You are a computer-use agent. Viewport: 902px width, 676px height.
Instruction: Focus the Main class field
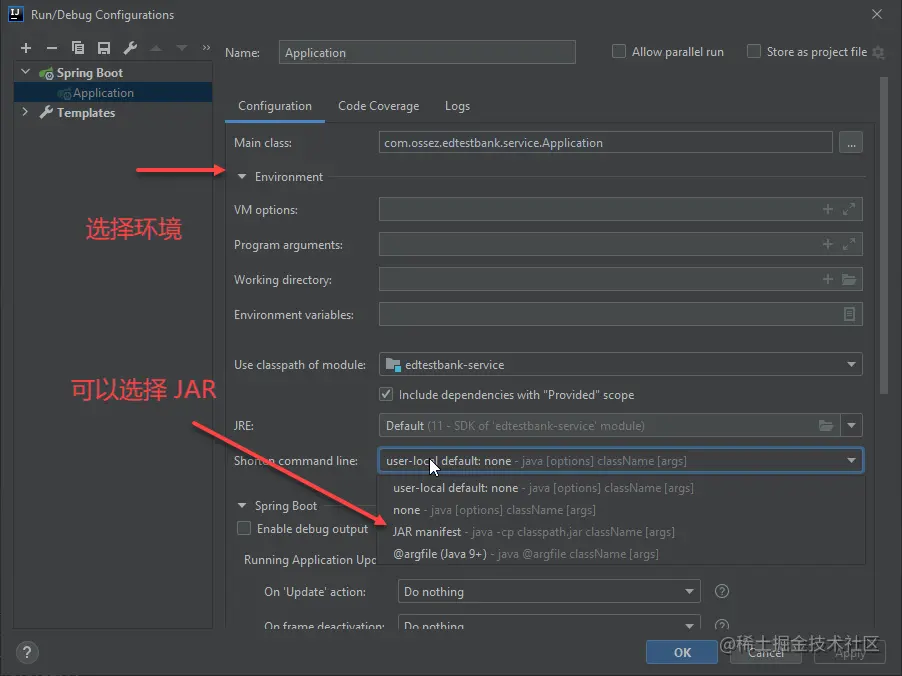coord(605,143)
